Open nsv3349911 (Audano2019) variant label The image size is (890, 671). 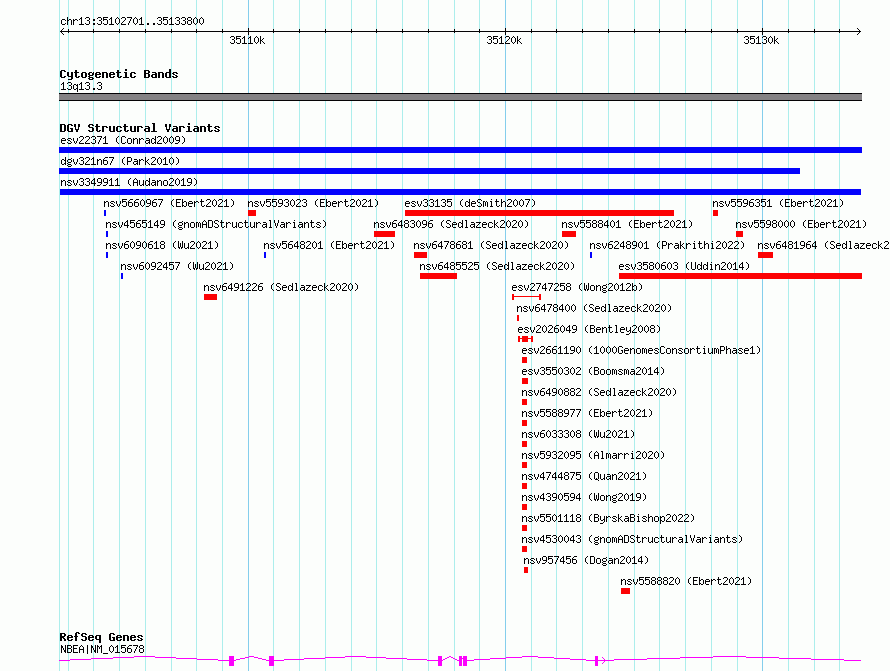pyautogui.click(x=129, y=182)
